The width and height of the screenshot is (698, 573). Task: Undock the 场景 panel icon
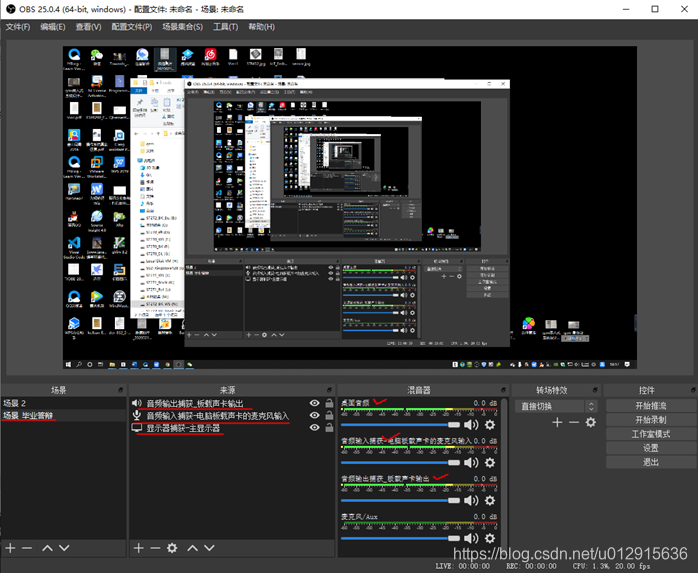click(x=121, y=390)
